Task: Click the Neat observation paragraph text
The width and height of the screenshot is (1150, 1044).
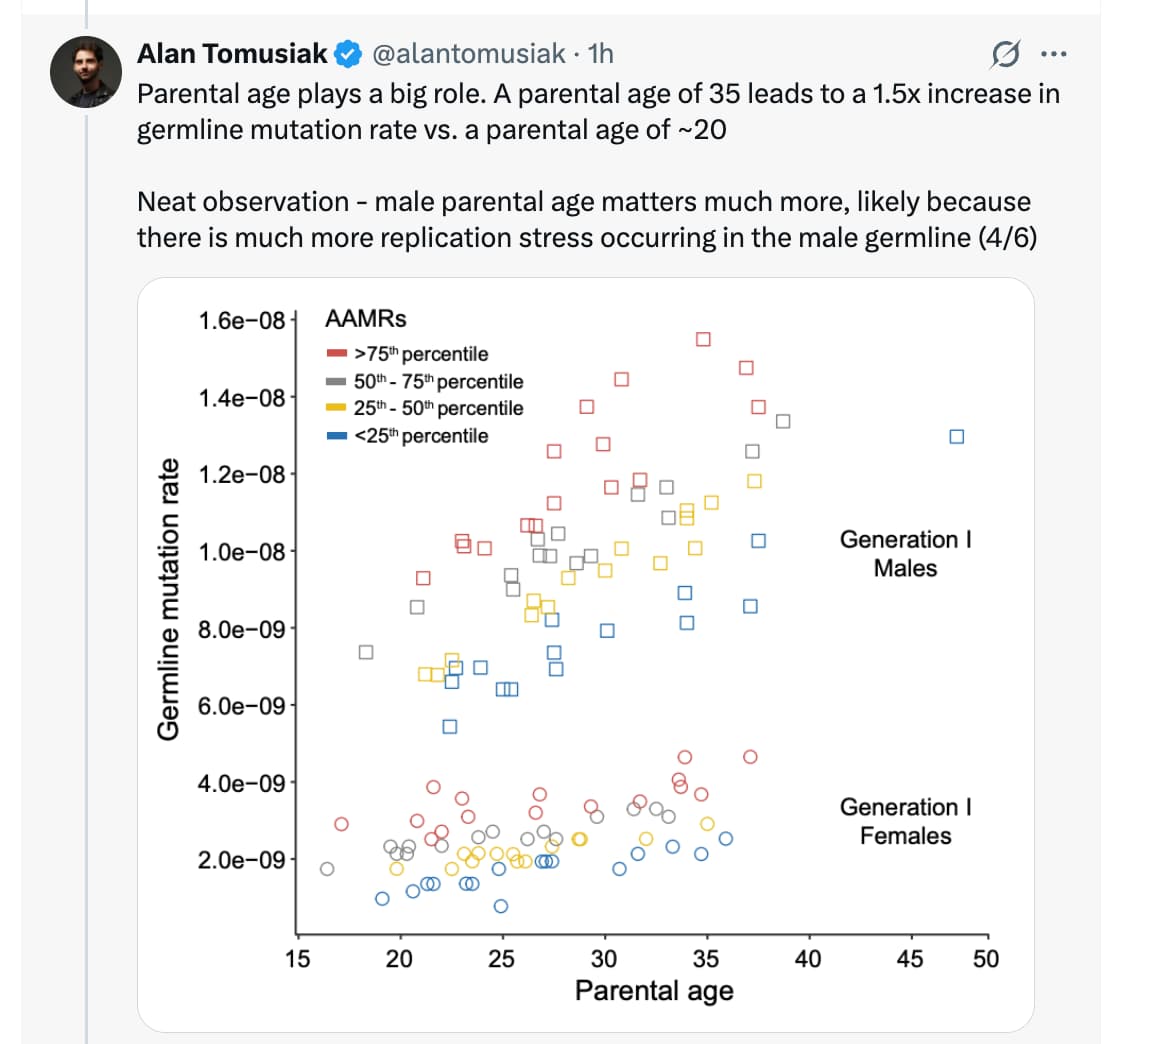Action: 585,220
